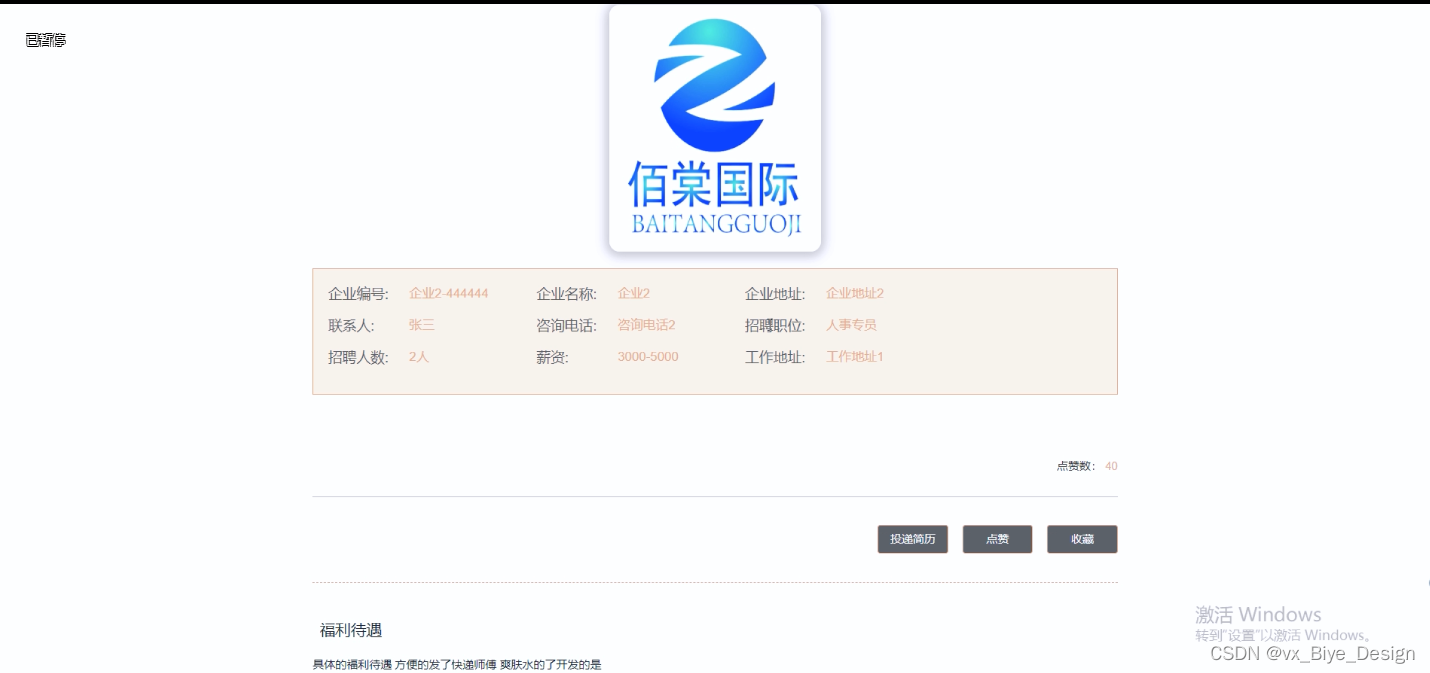The image size is (1430, 673).
Task: Click the 咨询电话 label
Action: 566,326
